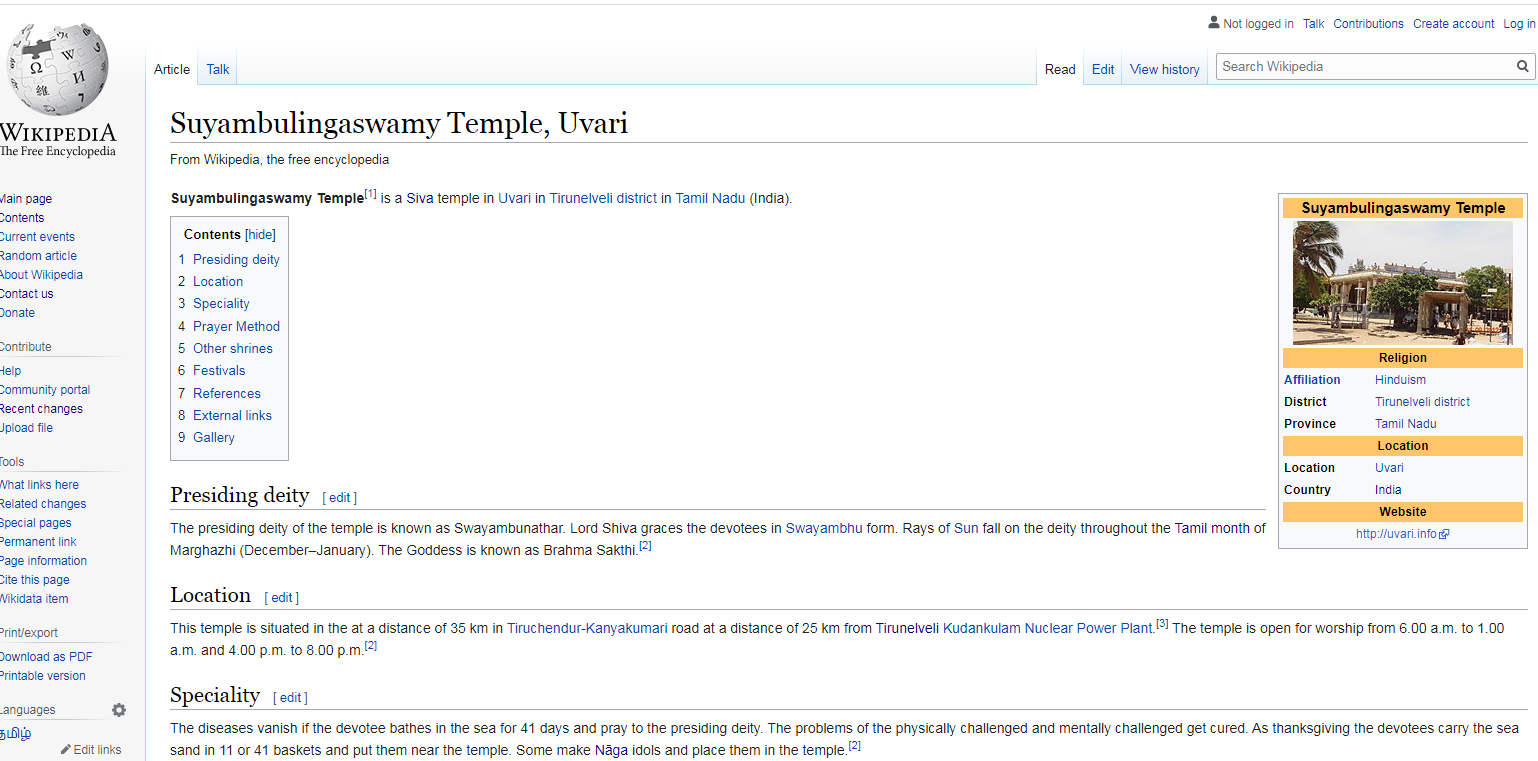Switch to the Talk tab

[x=218, y=69]
